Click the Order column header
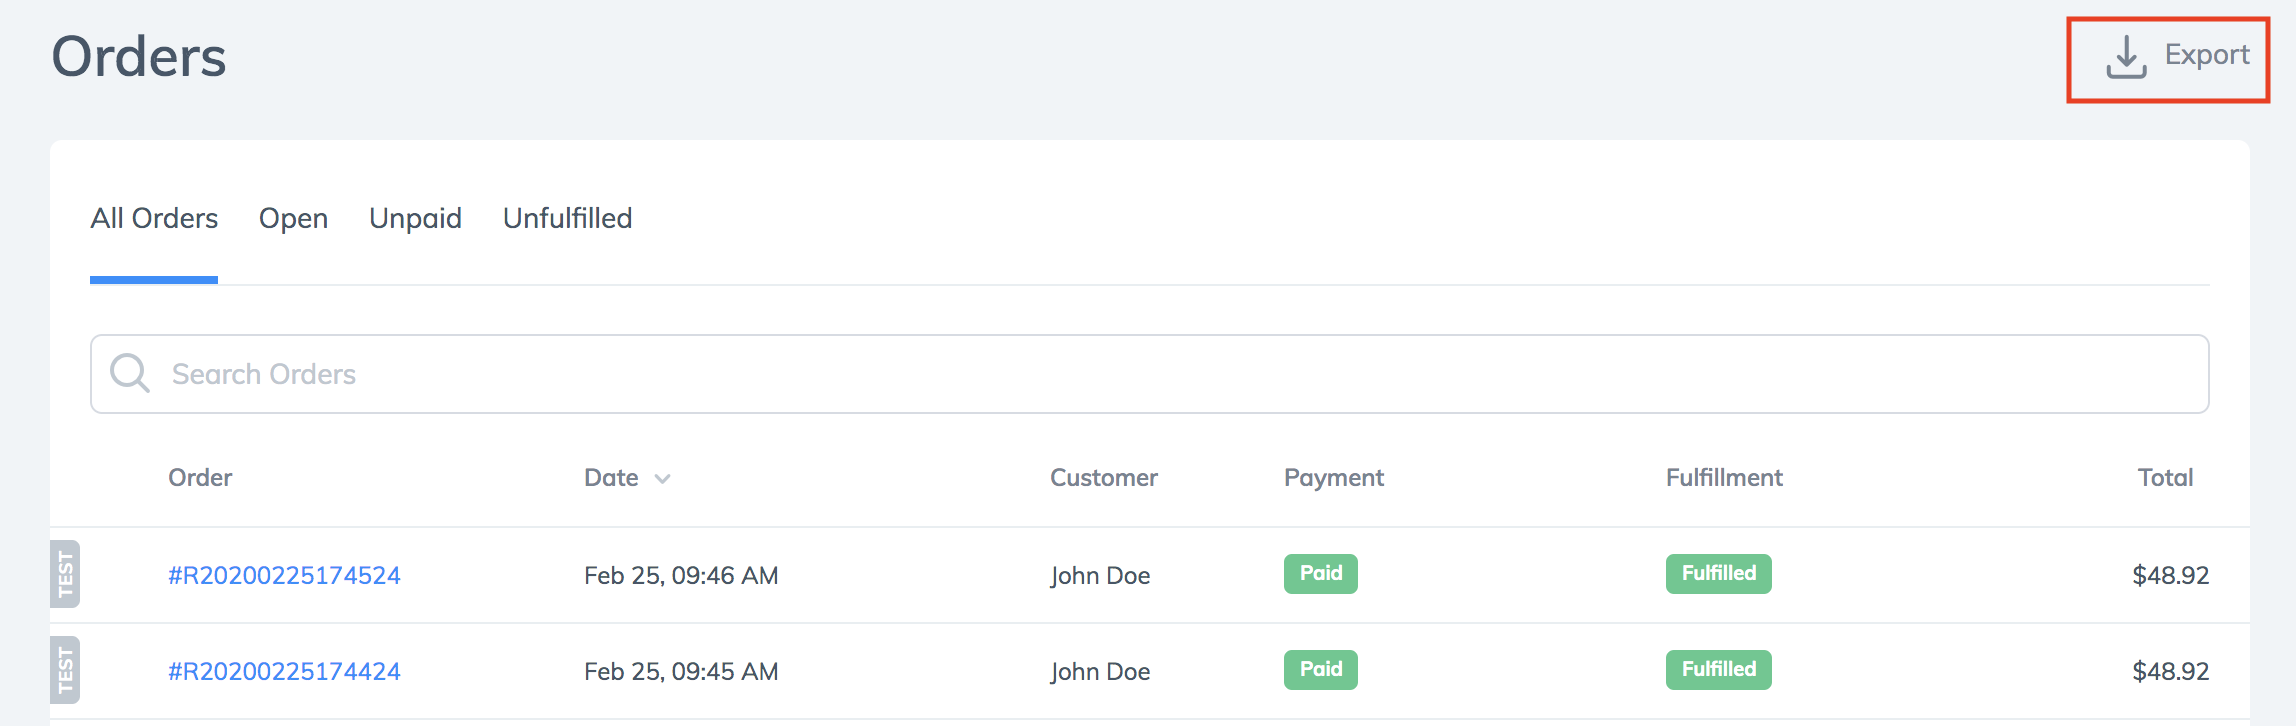 click(x=200, y=478)
